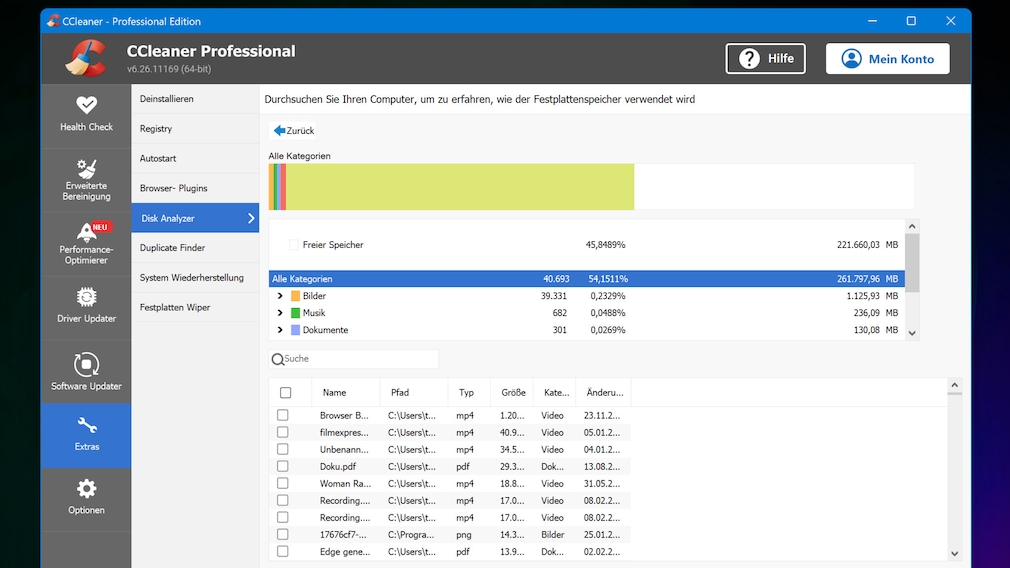Open Software Updater icon
The image size is (1010, 568).
point(86,364)
